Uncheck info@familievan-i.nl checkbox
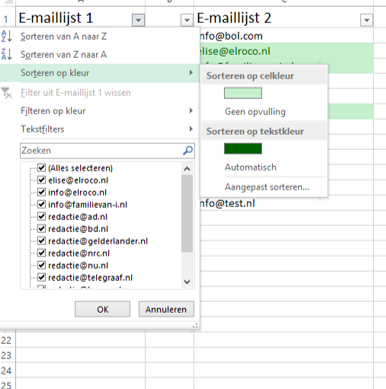The image size is (386, 389). coord(41,204)
